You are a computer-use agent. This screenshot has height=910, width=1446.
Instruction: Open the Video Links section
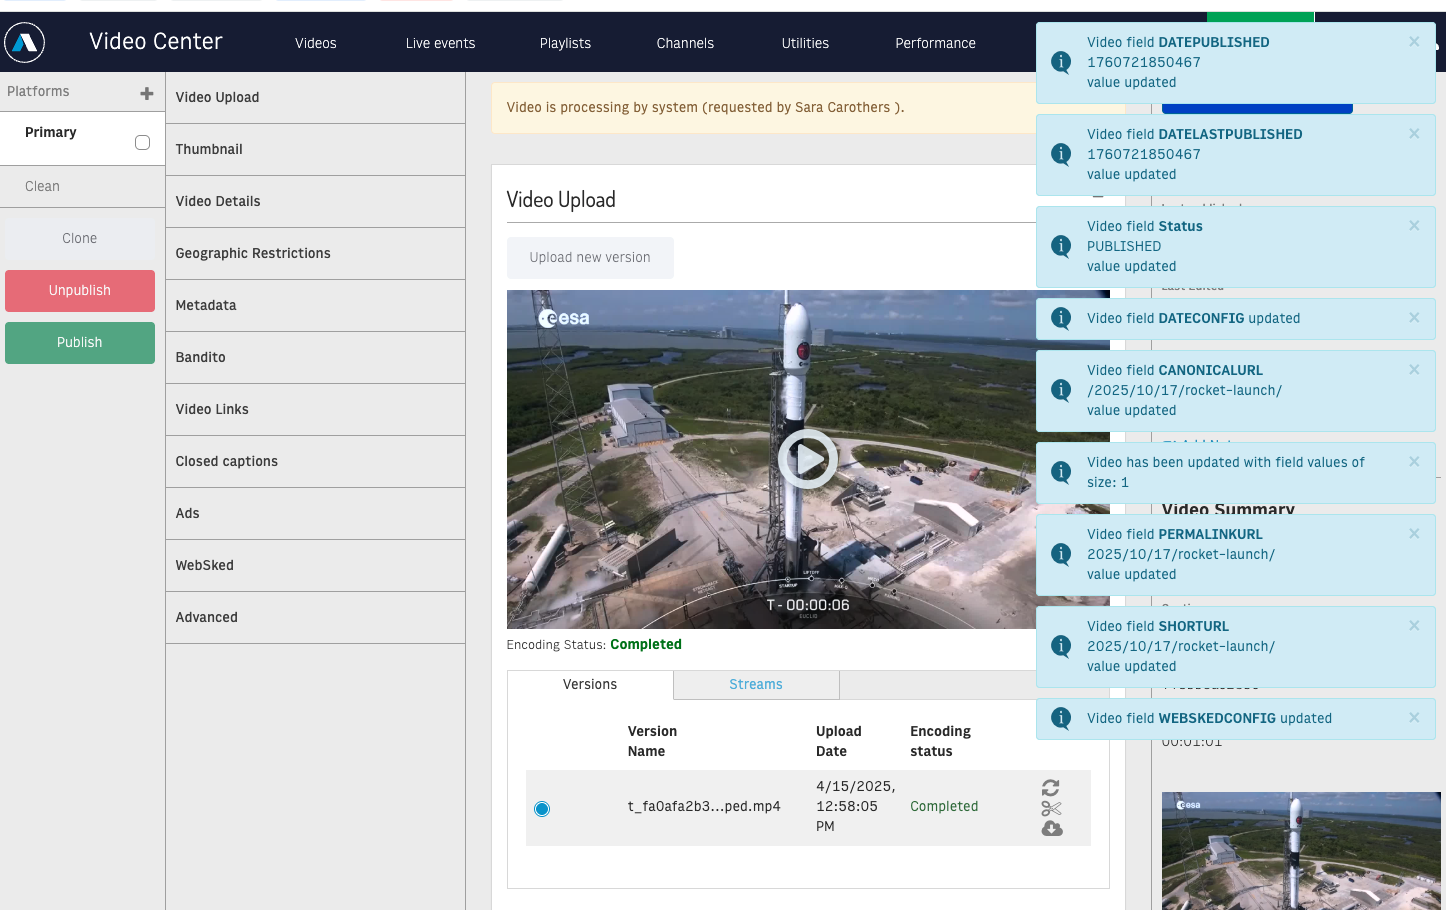[x=315, y=410]
